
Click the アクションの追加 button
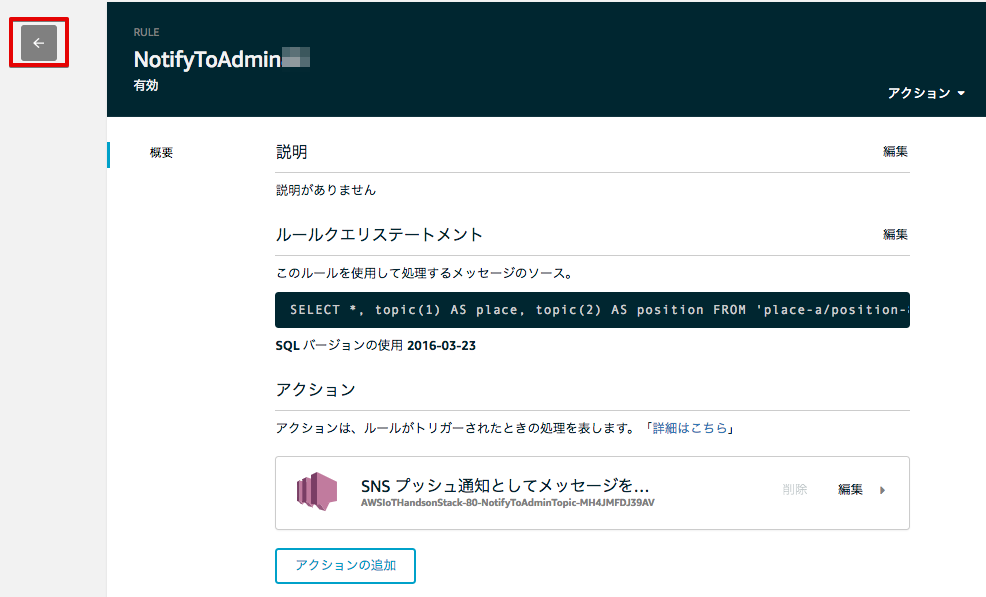[x=345, y=566]
